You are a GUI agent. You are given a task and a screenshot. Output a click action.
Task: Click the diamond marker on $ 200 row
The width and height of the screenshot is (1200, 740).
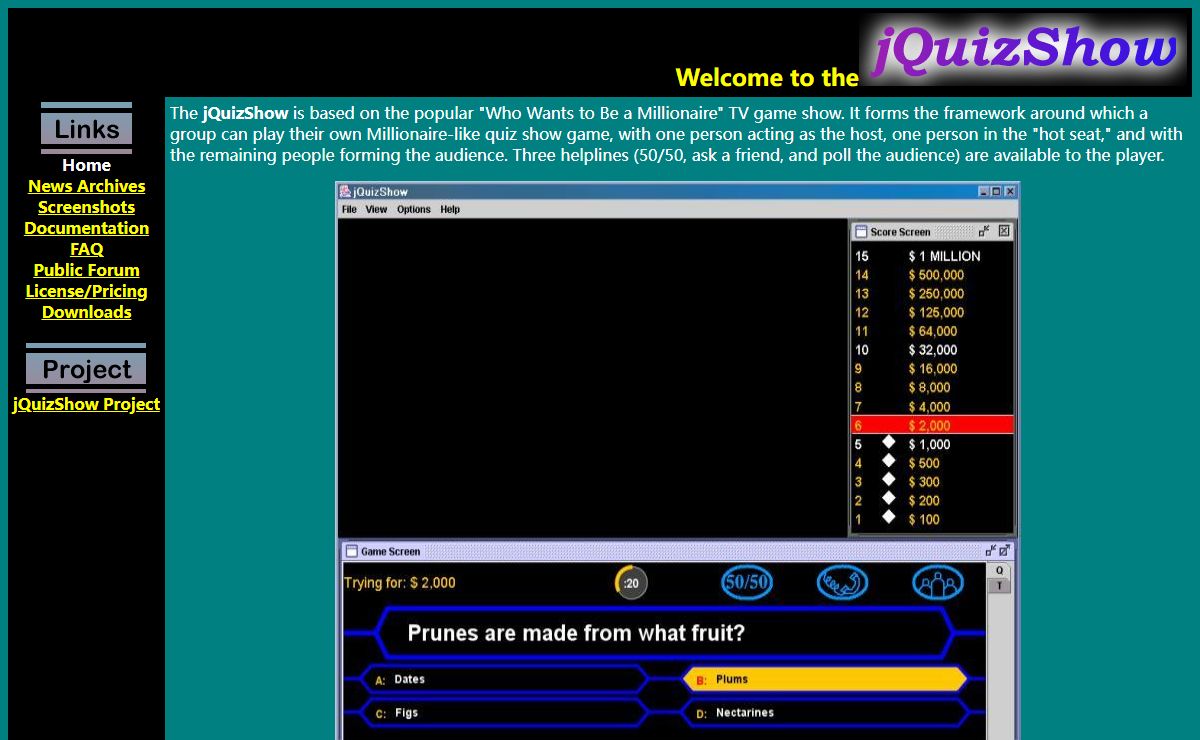888,498
